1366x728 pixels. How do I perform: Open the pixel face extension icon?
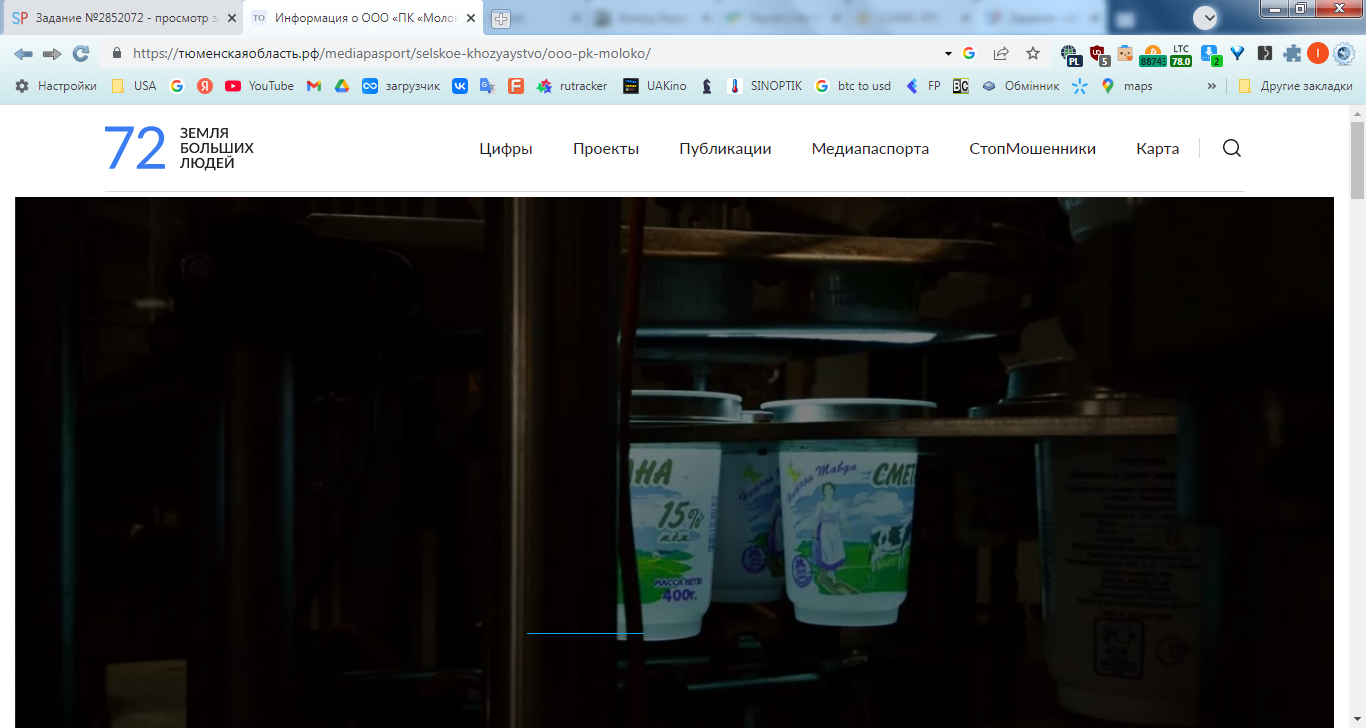pyautogui.click(x=1126, y=54)
